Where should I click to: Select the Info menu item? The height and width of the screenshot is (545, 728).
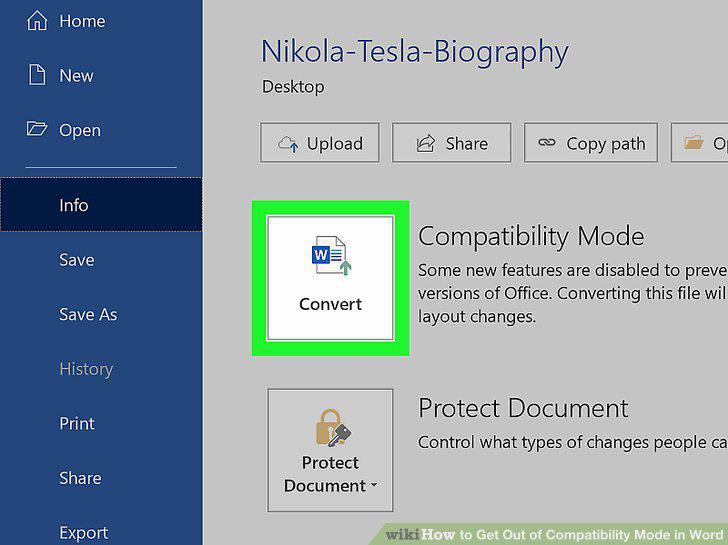point(101,205)
